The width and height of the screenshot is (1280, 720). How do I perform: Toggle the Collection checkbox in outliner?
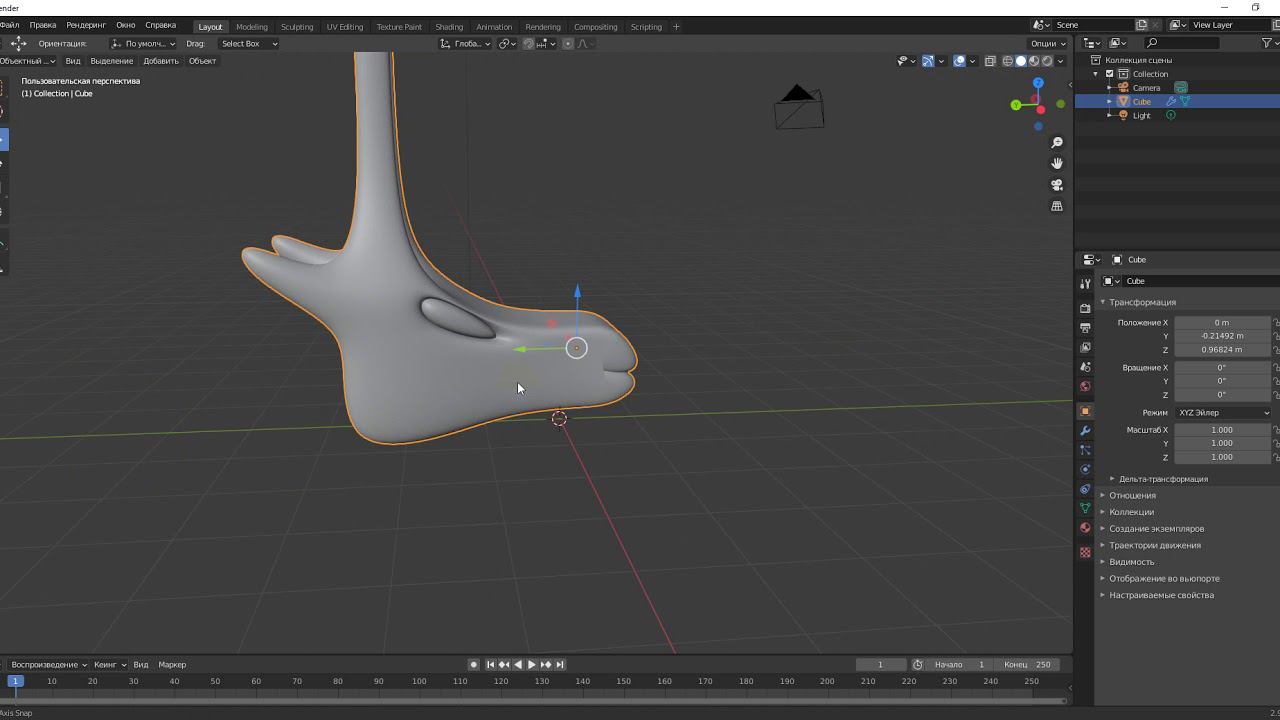1109,74
